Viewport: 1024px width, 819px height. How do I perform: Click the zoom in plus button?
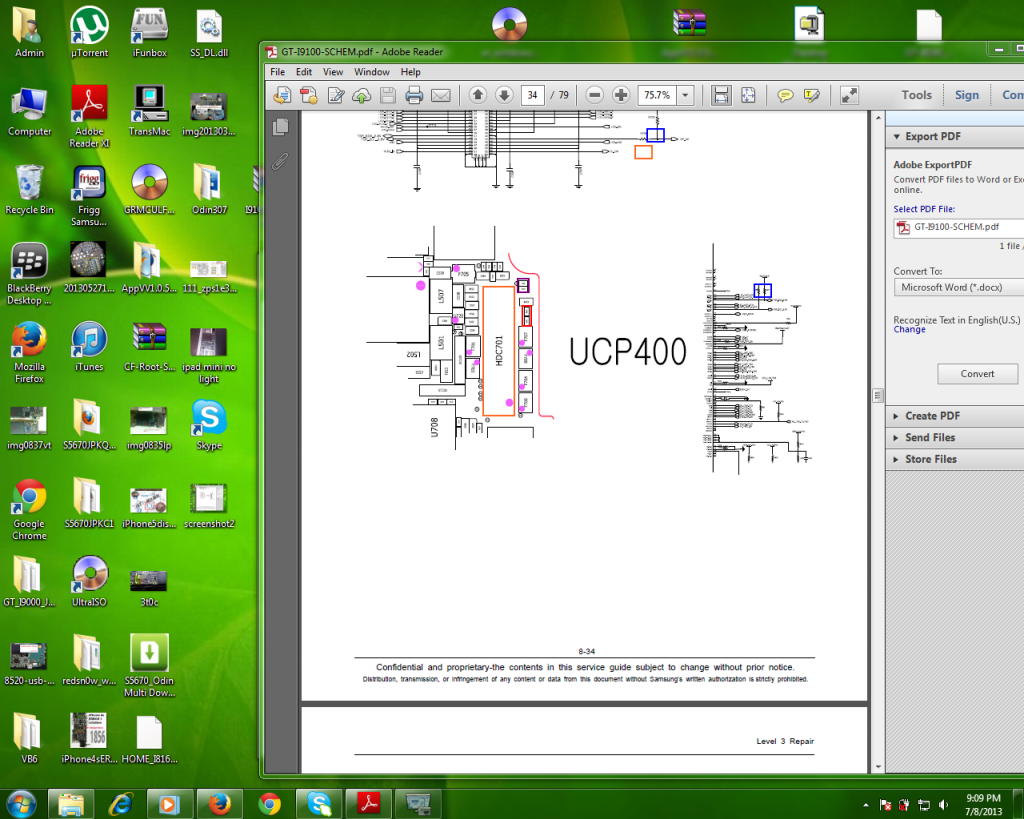click(621, 95)
